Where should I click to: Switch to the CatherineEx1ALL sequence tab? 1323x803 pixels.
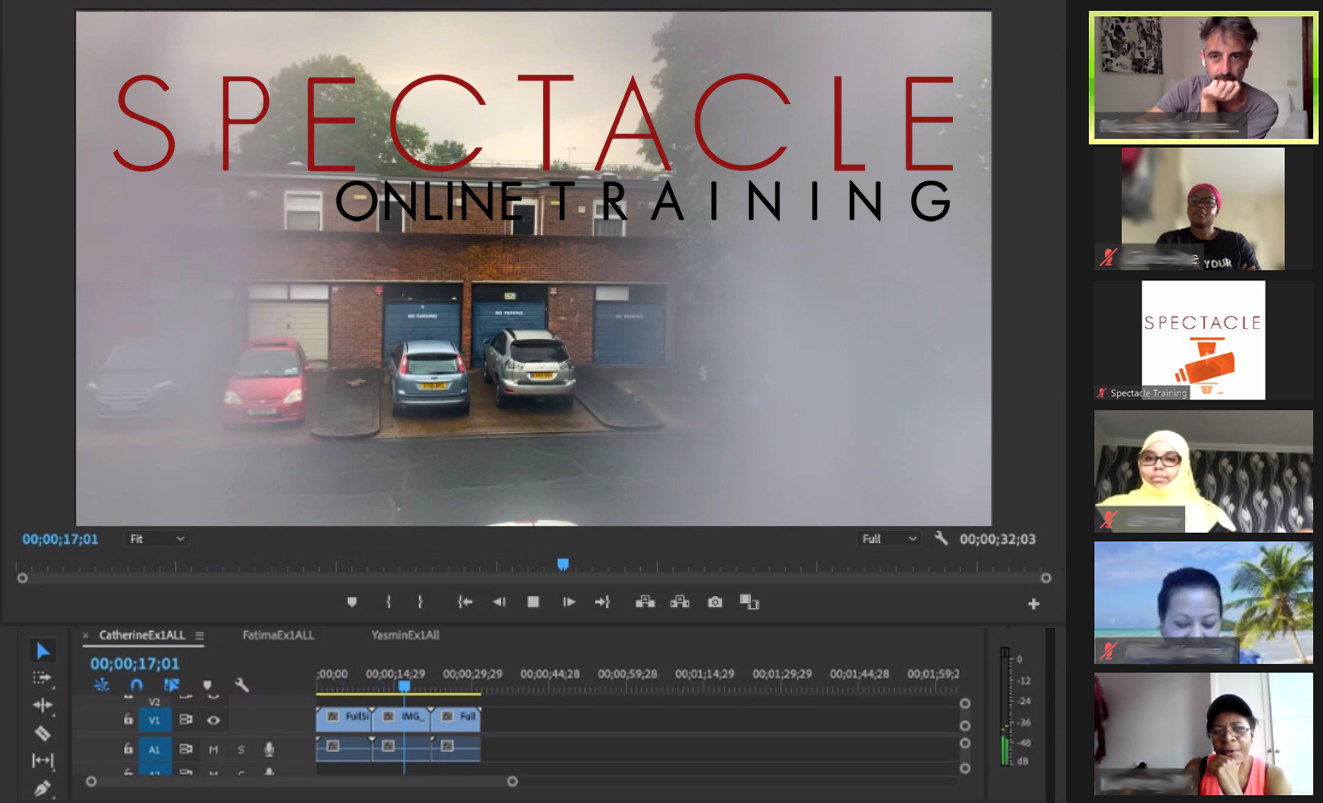[x=141, y=636]
